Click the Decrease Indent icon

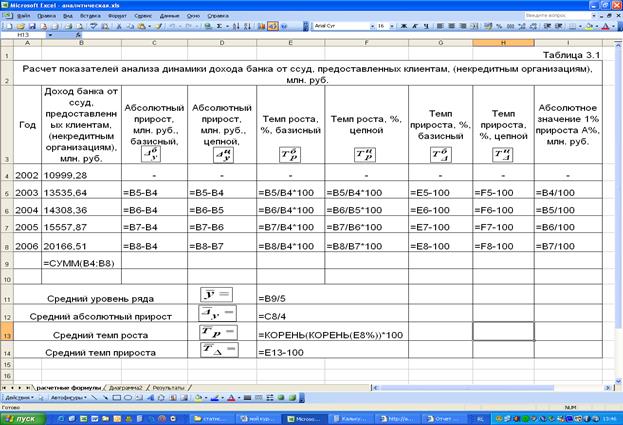[547, 26]
